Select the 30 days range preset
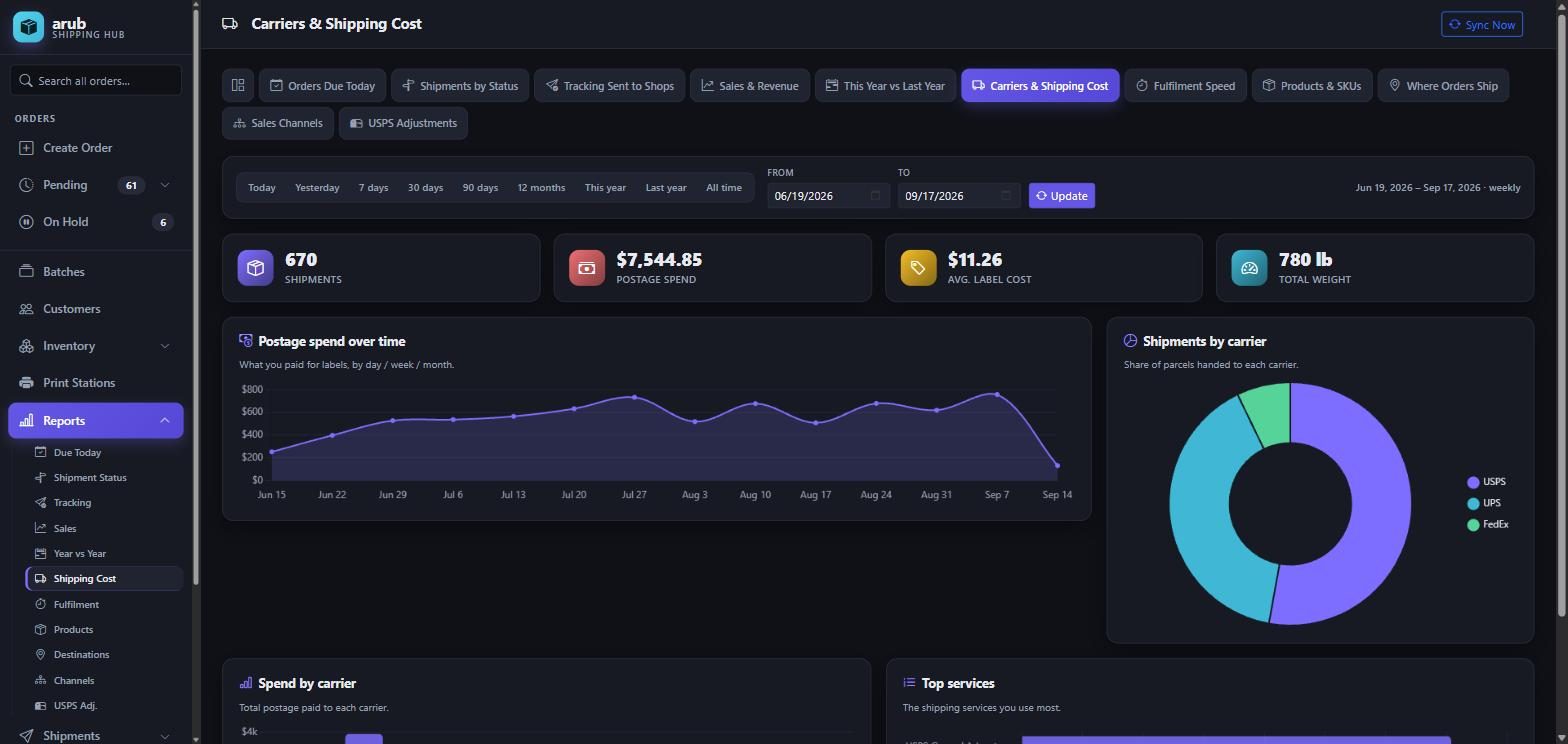Viewport: 1568px width, 744px height. click(x=425, y=188)
